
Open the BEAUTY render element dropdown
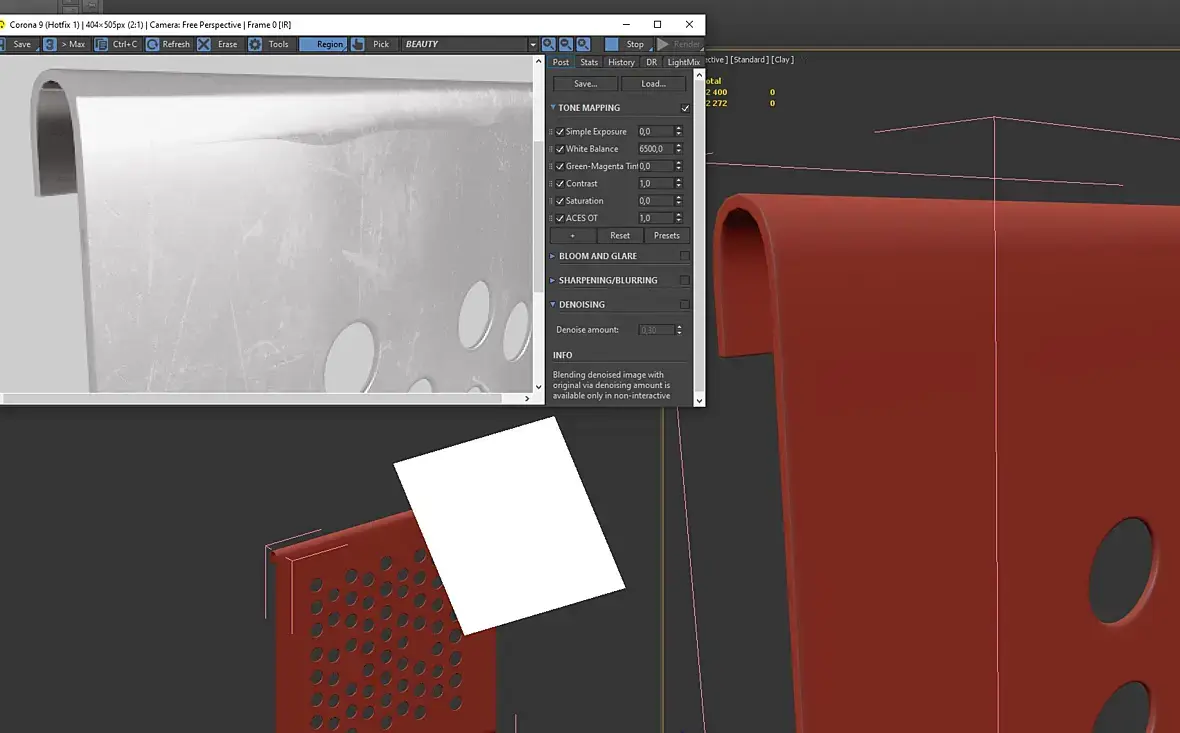click(x=533, y=44)
